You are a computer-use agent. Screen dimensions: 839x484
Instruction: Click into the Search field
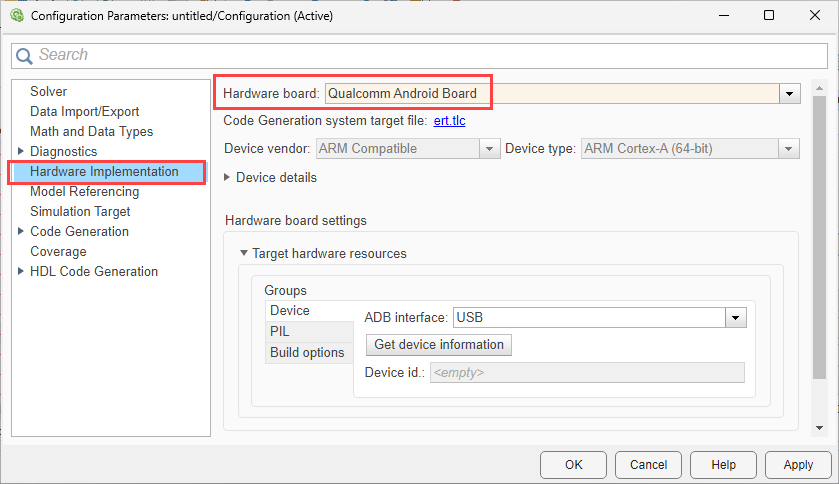click(x=420, y=55)
